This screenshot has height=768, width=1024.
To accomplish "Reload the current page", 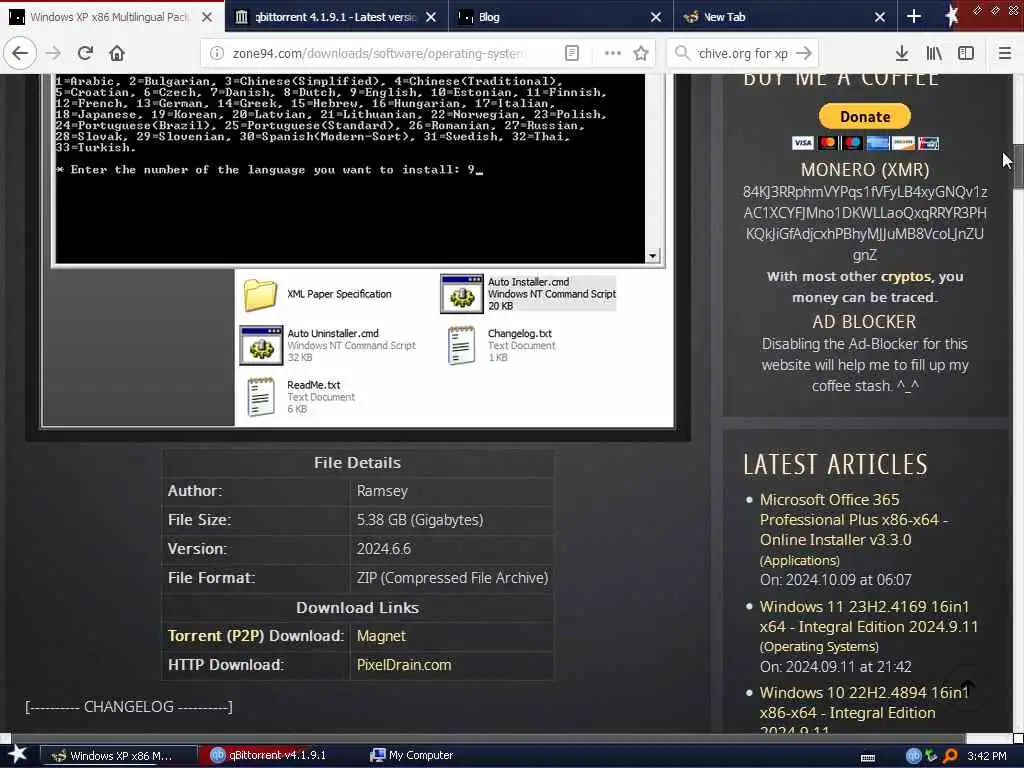I will [85, 53].
